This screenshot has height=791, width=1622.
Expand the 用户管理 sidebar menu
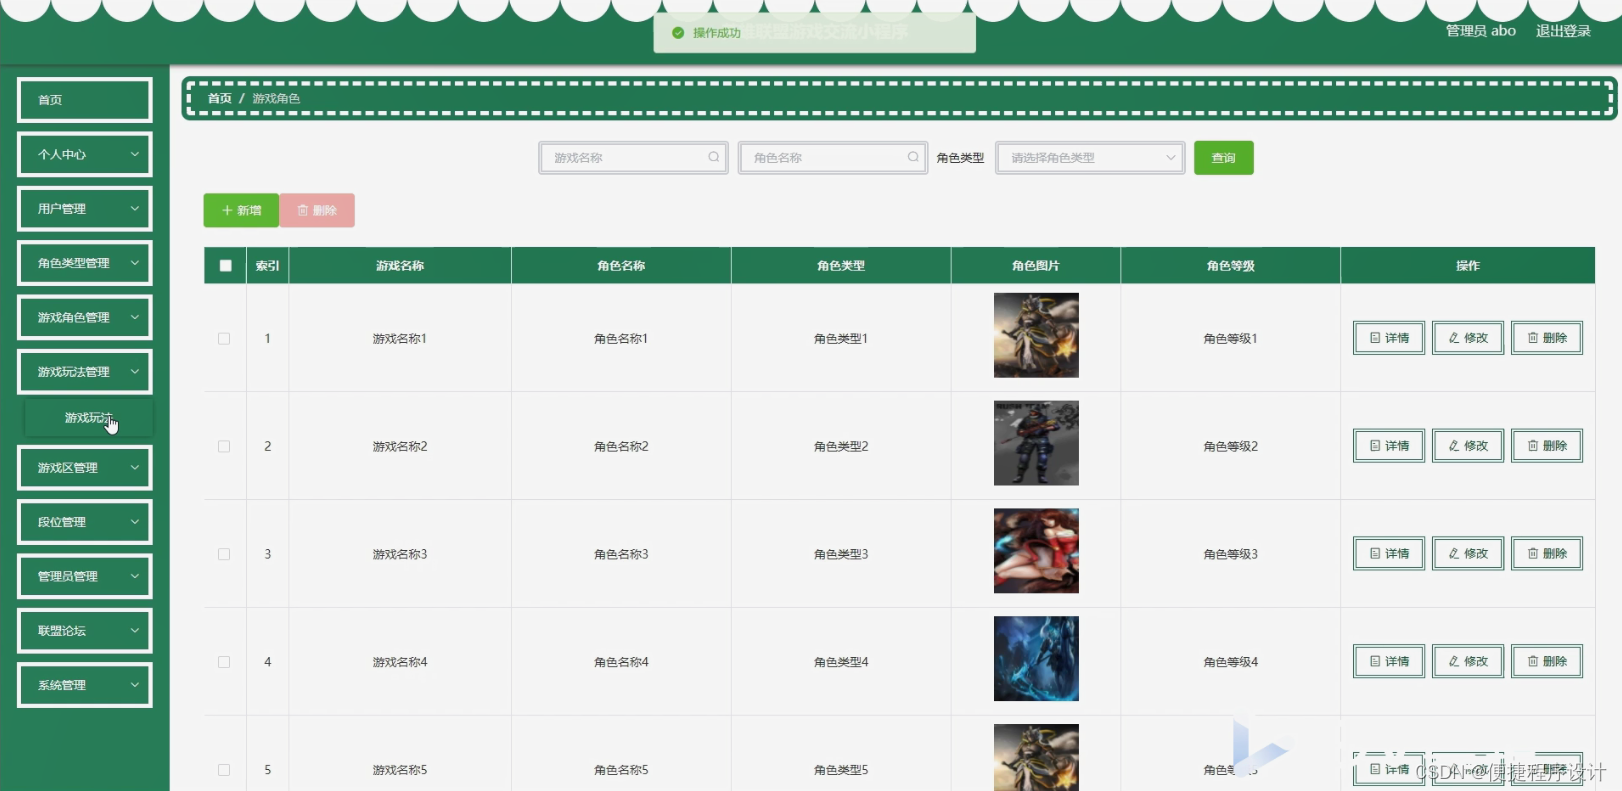[85, 209]
